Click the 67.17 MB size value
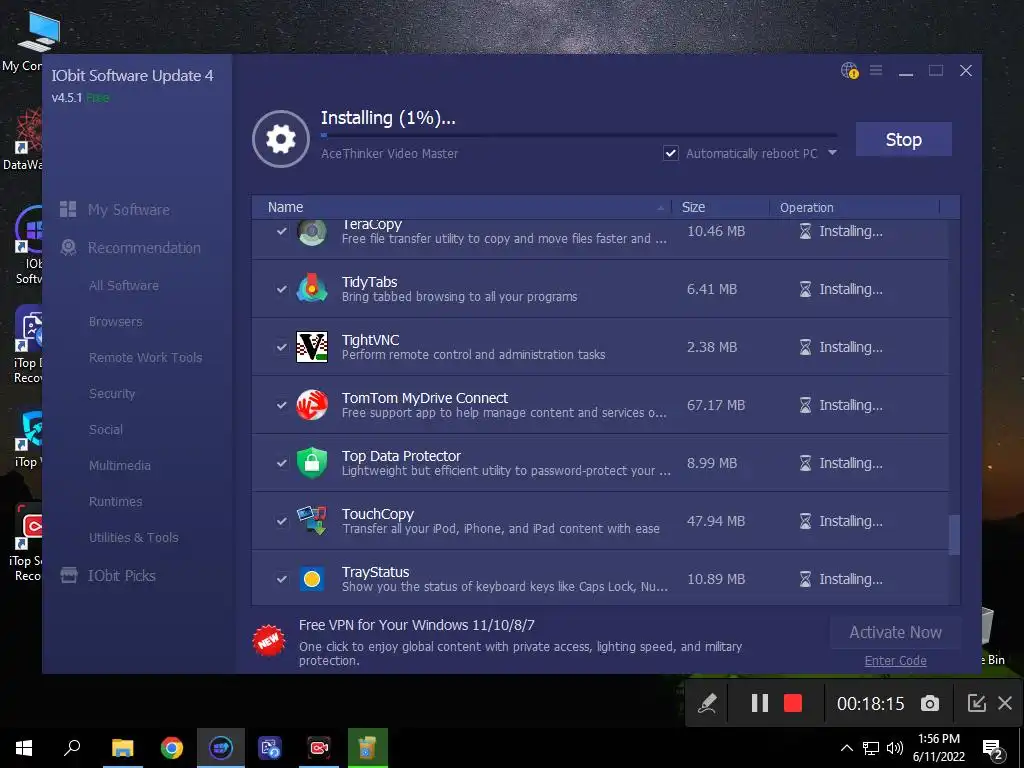1024x768 pixels. (x=716, y=405)
